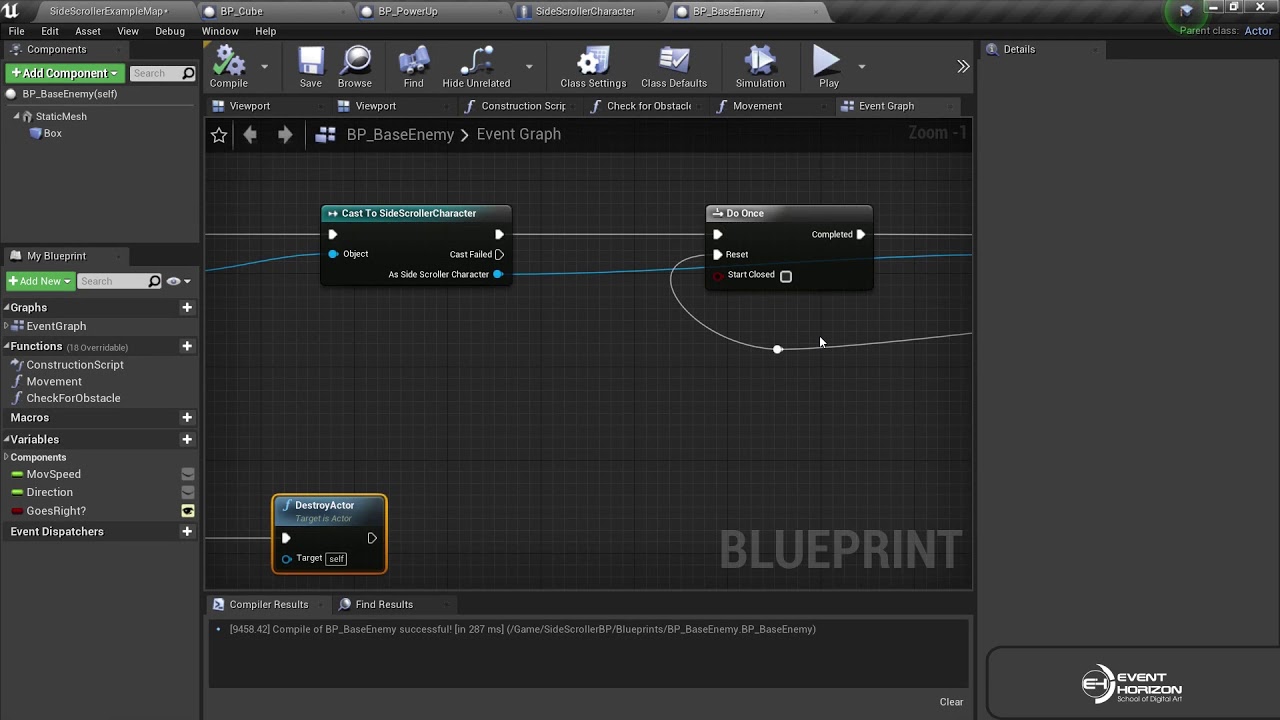The image size is (1280, 720).
Task: Open the Find tool in toolbar
Action: (x=413, y=67)
